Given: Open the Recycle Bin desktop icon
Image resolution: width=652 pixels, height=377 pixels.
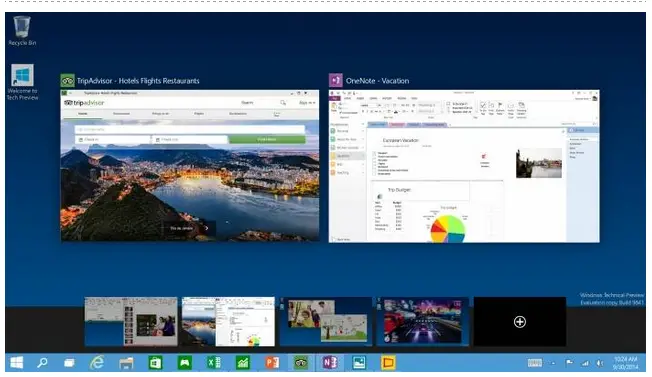Looking at the screenshot, I should (x=22, y=31).
